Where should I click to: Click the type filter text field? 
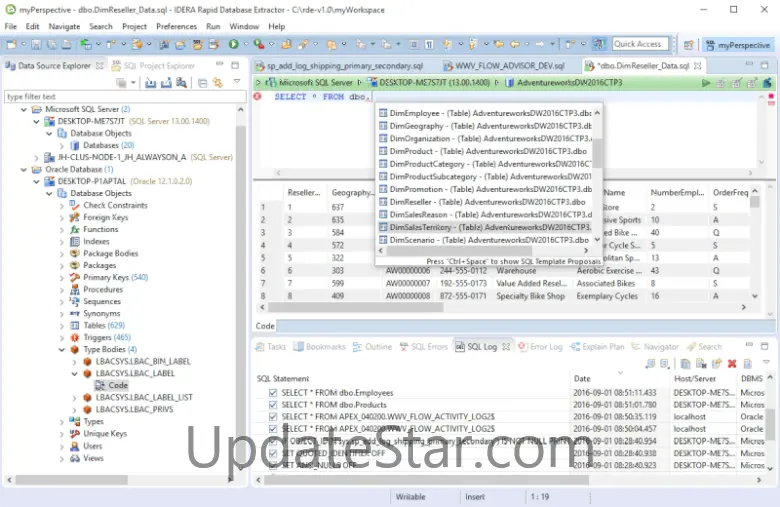pos(124,97)
